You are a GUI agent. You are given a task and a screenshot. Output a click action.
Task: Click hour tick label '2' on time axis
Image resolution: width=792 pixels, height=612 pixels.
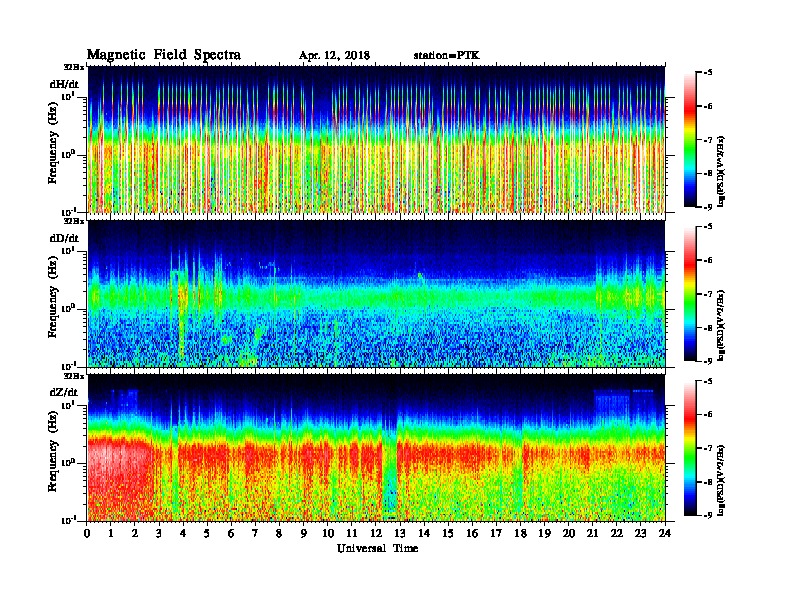tap(135, 533)
